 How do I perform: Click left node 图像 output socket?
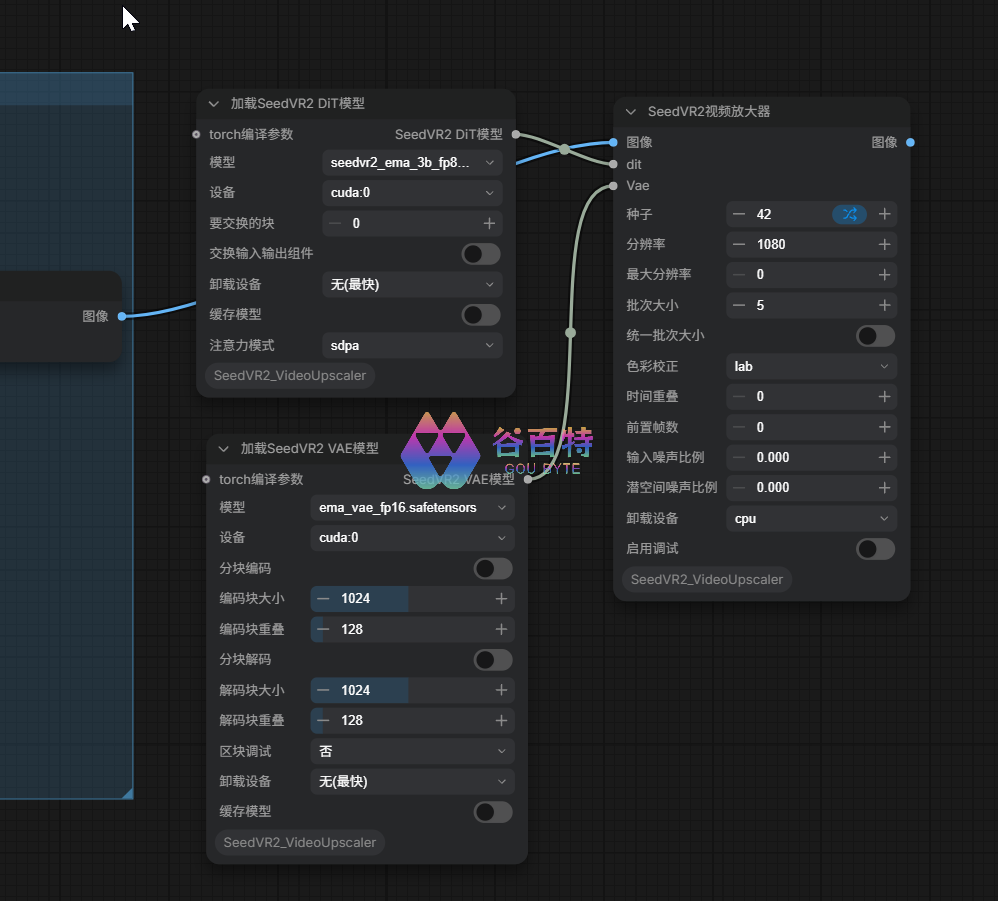point(122,316)
